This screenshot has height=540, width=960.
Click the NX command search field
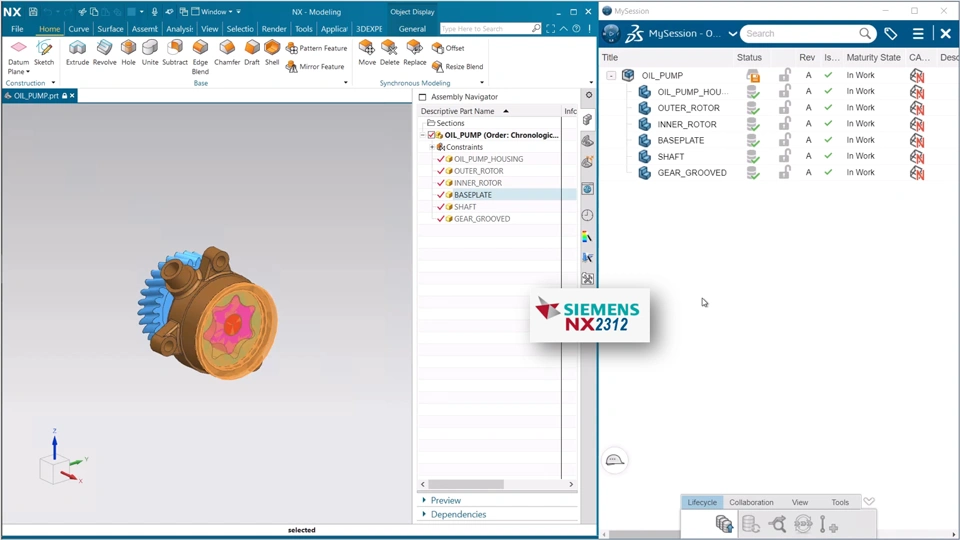click(490, 29)
